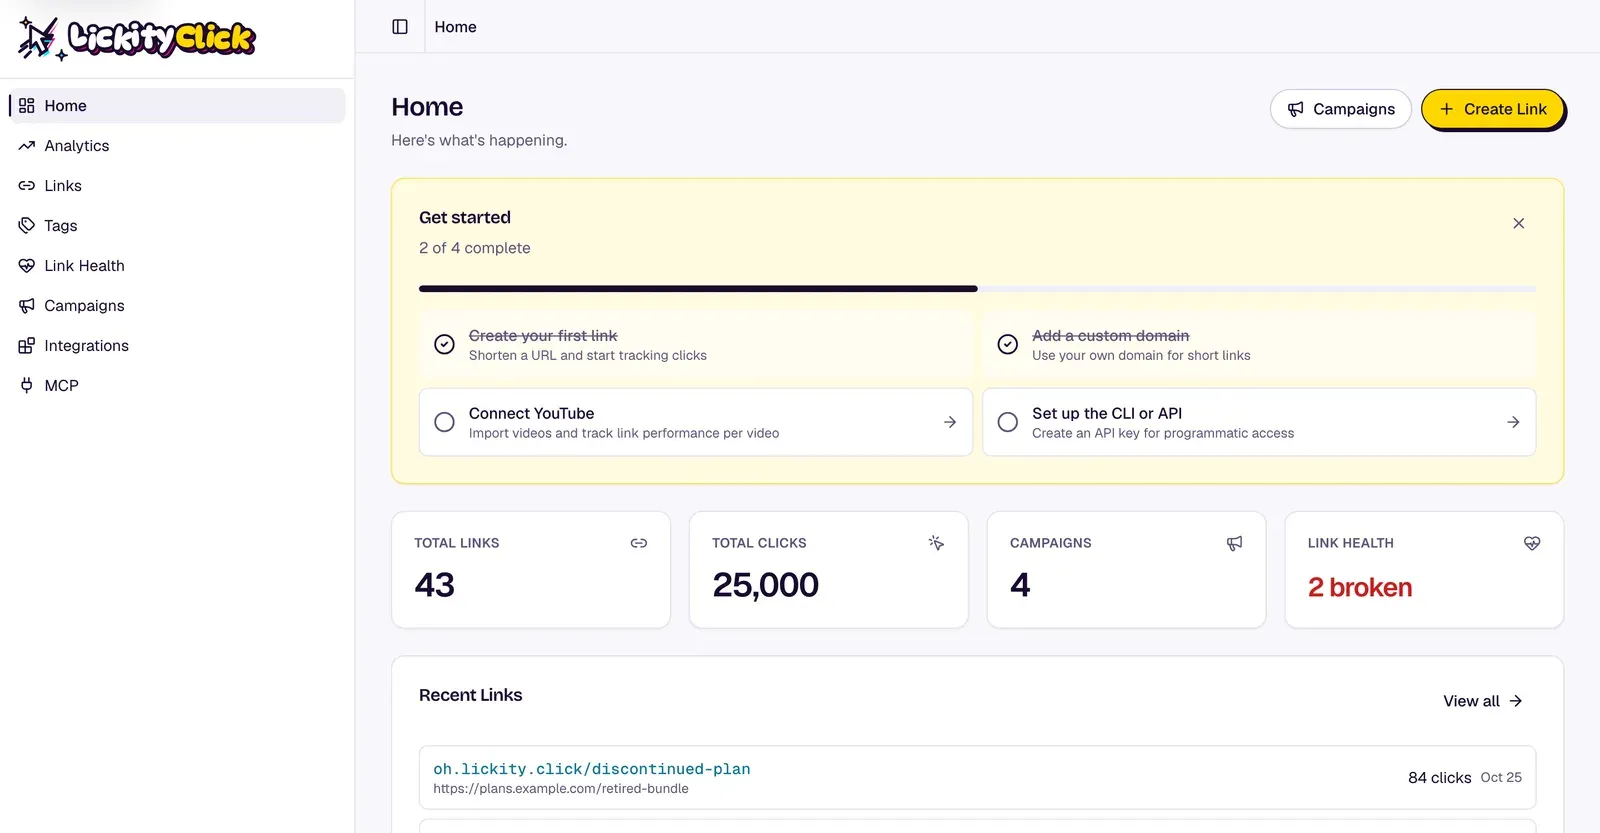
Task: Click the Campaigns button in header
Action: [1340, 109]
